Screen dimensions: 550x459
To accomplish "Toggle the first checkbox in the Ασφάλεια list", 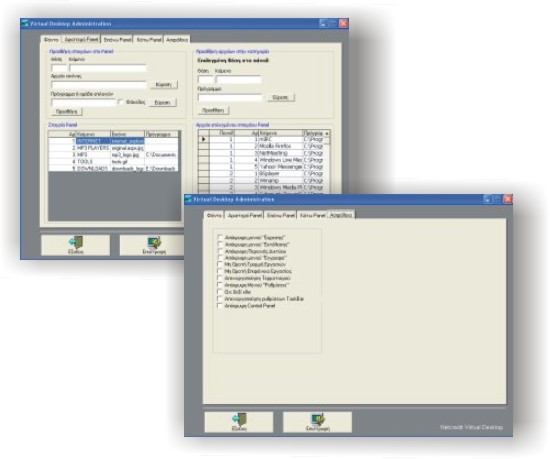I will point(220,237).
